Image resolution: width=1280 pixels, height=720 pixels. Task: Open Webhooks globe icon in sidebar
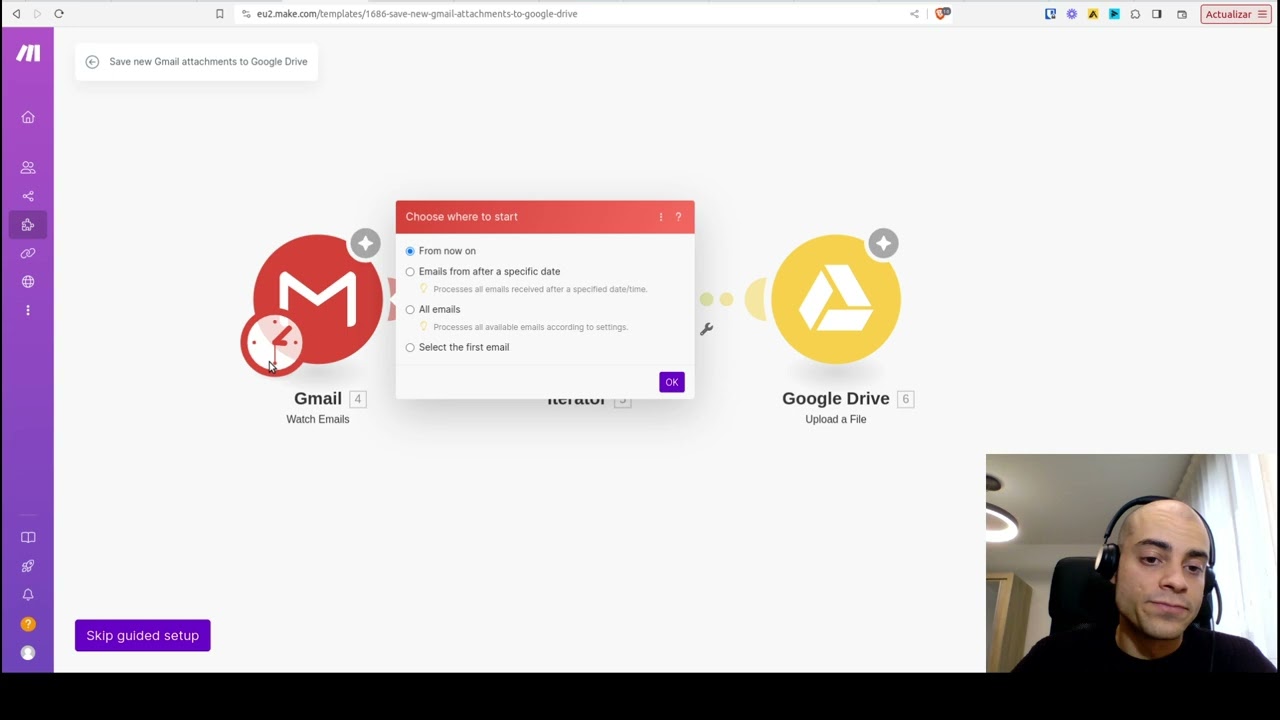coord(28,282)
